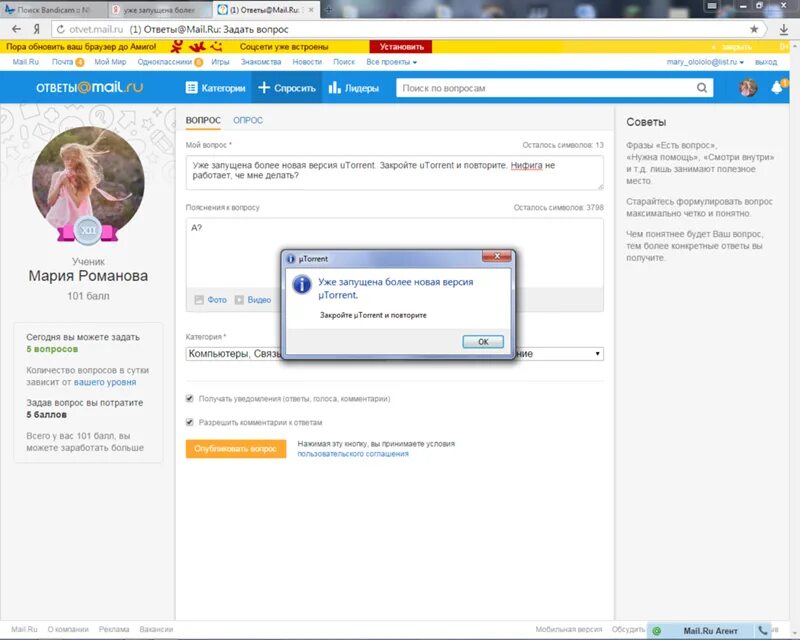Viewport: 800px width, 640px height.
Task: Click the Mail.Ru Агент status icon
Action: 656,631
